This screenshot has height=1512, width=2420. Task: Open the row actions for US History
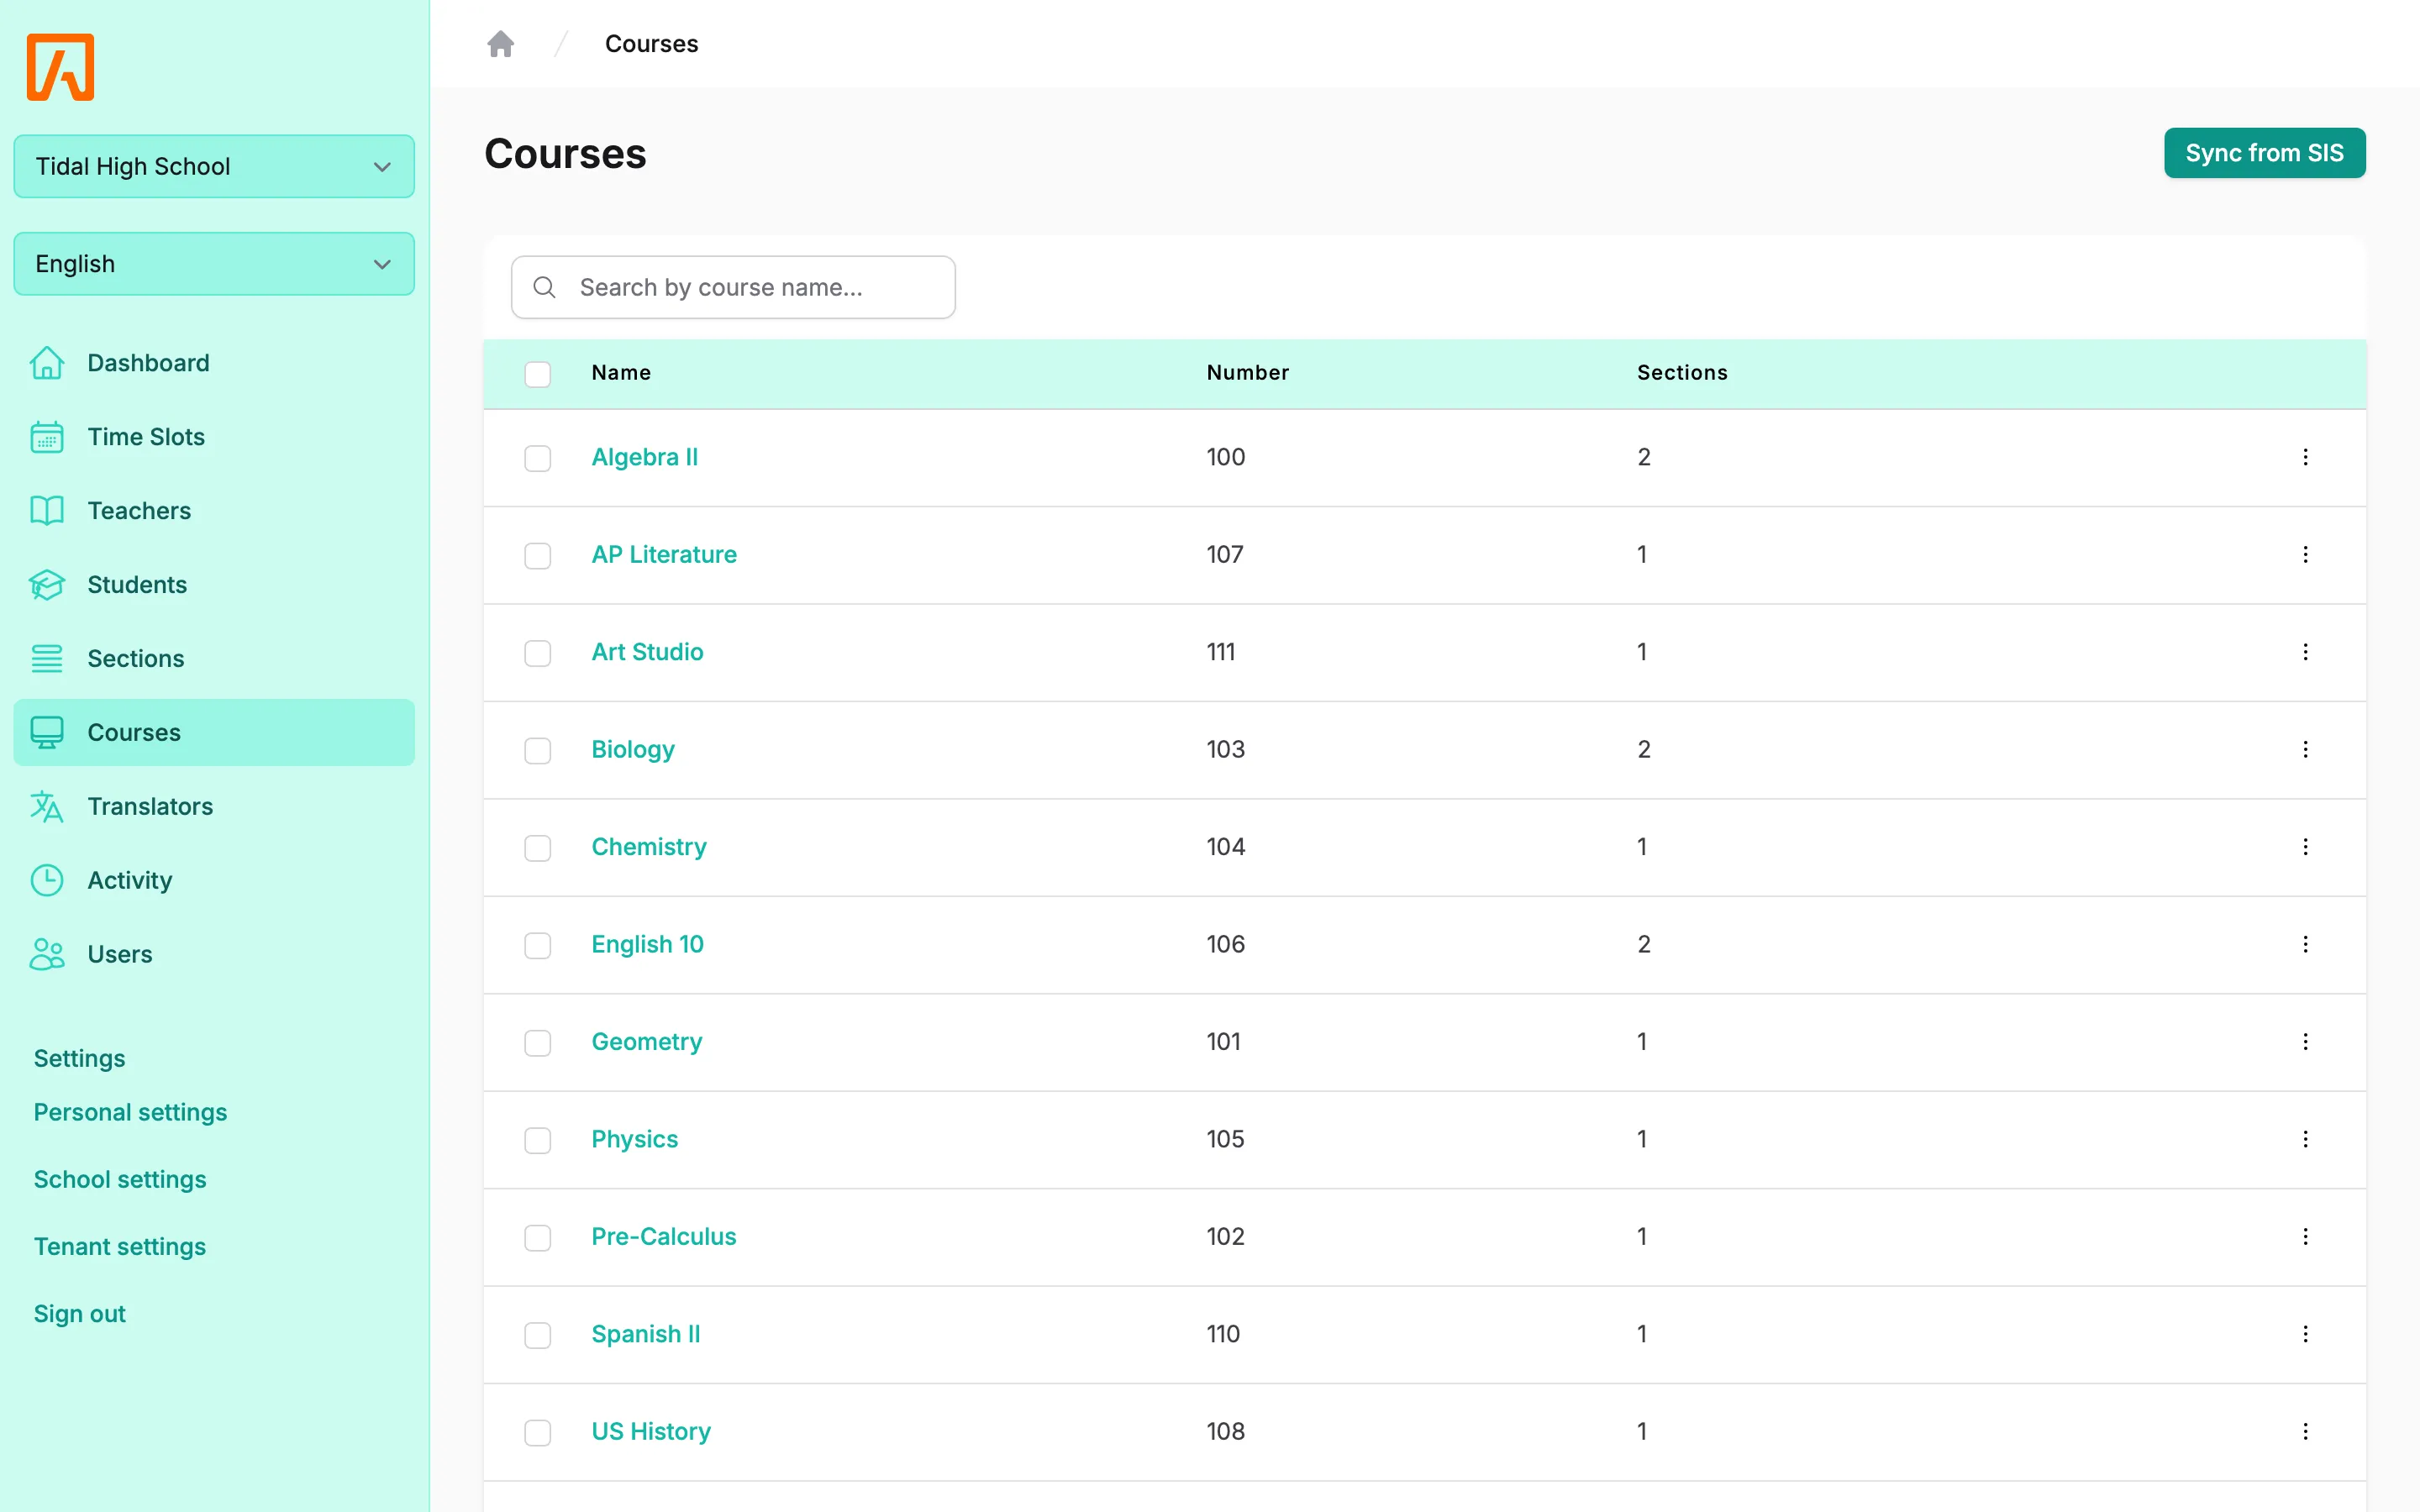[x=2305, y=1431]
